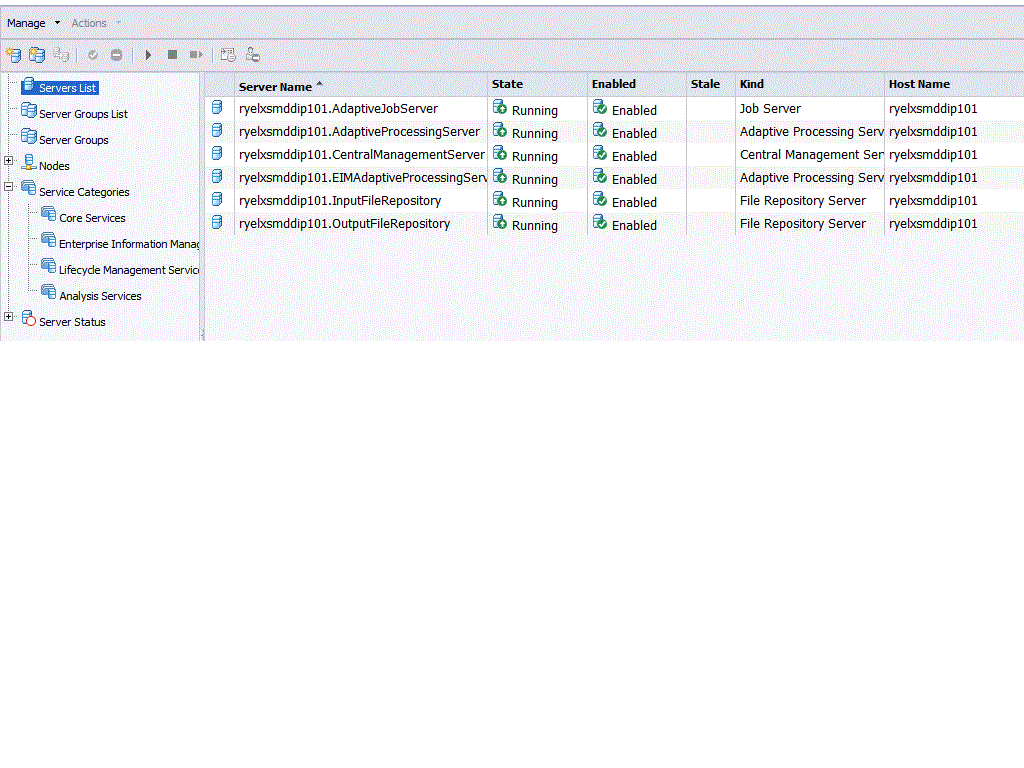Click the Enable Server checkmark icon
The height and width of the screenshot is (768, 1024).
coord(93,55)
